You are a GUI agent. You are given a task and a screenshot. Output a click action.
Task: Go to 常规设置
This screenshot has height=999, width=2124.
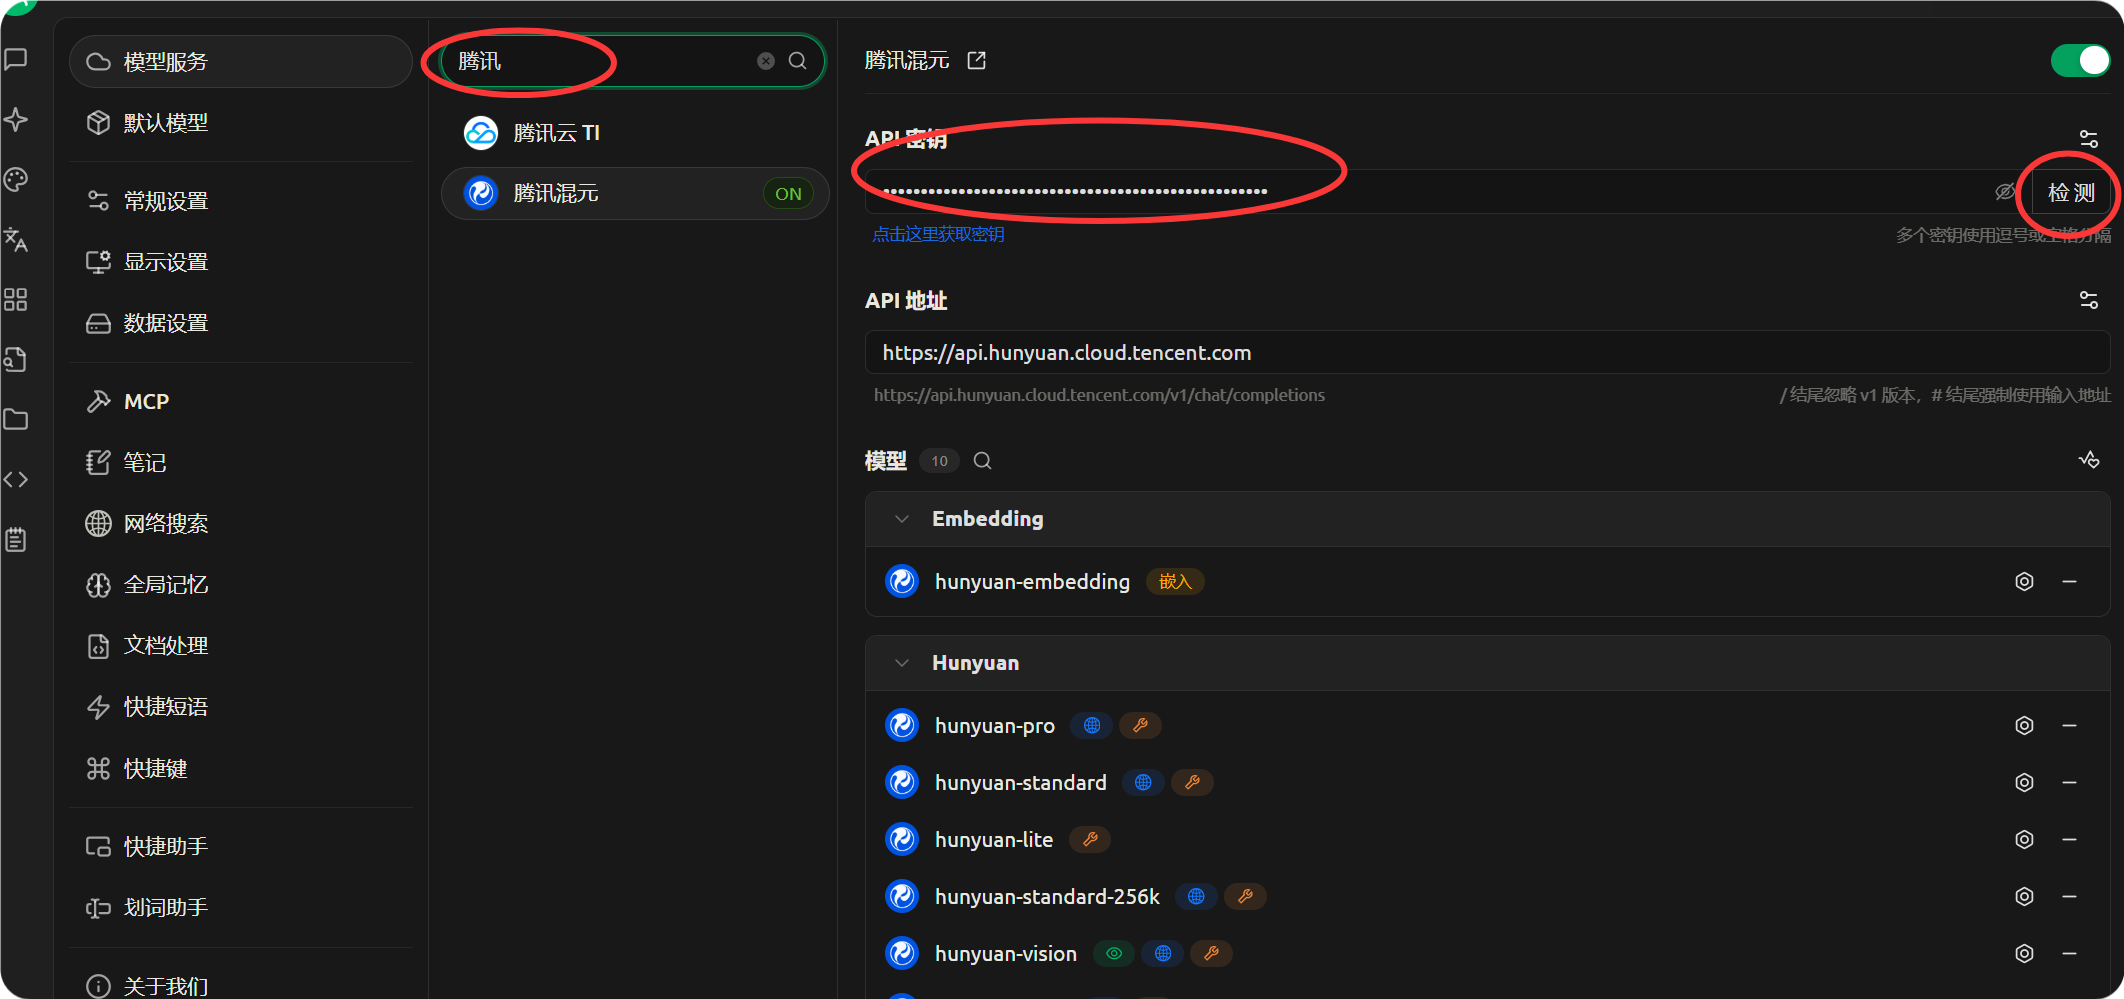[241, 201]
